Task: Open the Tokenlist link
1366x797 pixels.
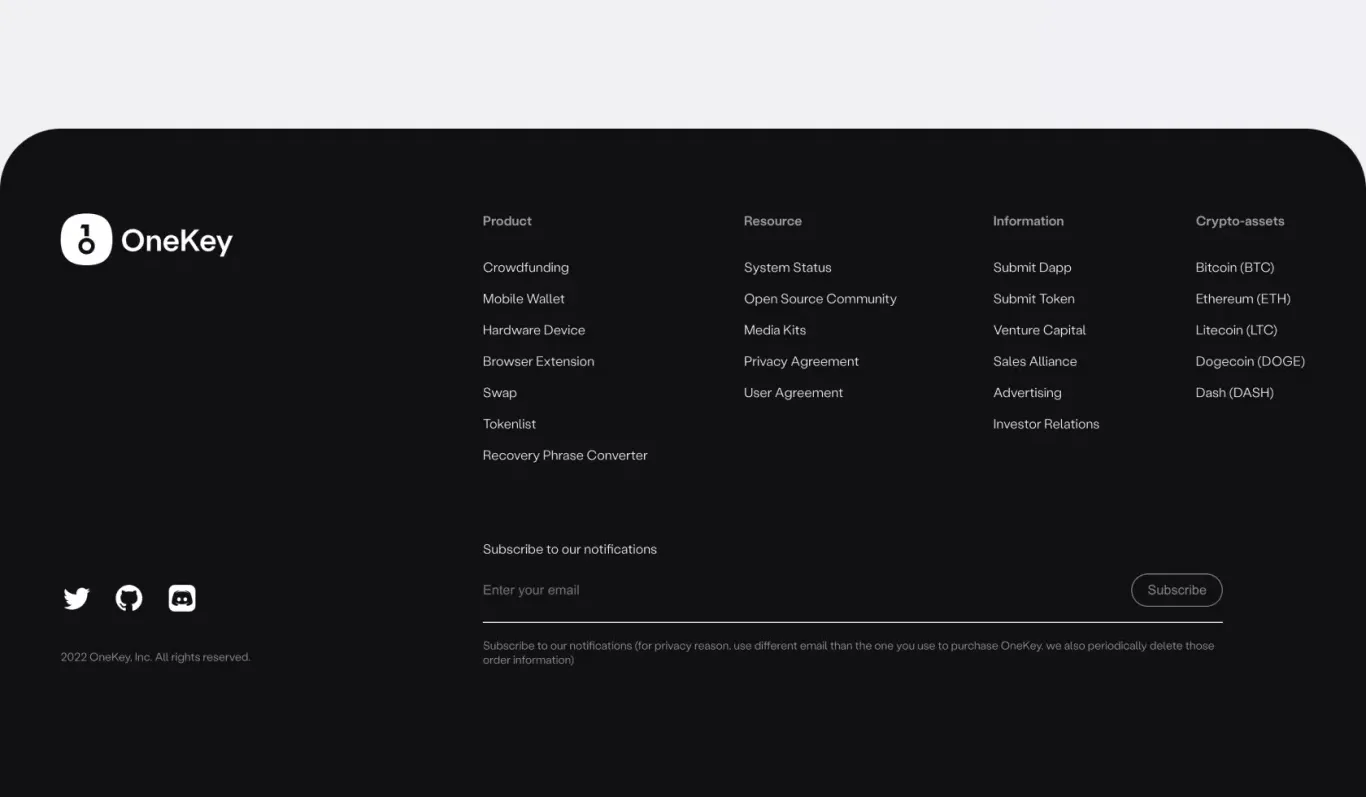Action: click(510, 424)
